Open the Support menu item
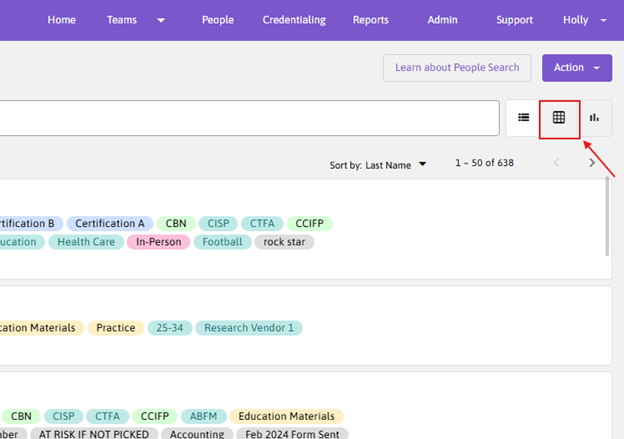The image size is (624, 439). tap(514, 20)
